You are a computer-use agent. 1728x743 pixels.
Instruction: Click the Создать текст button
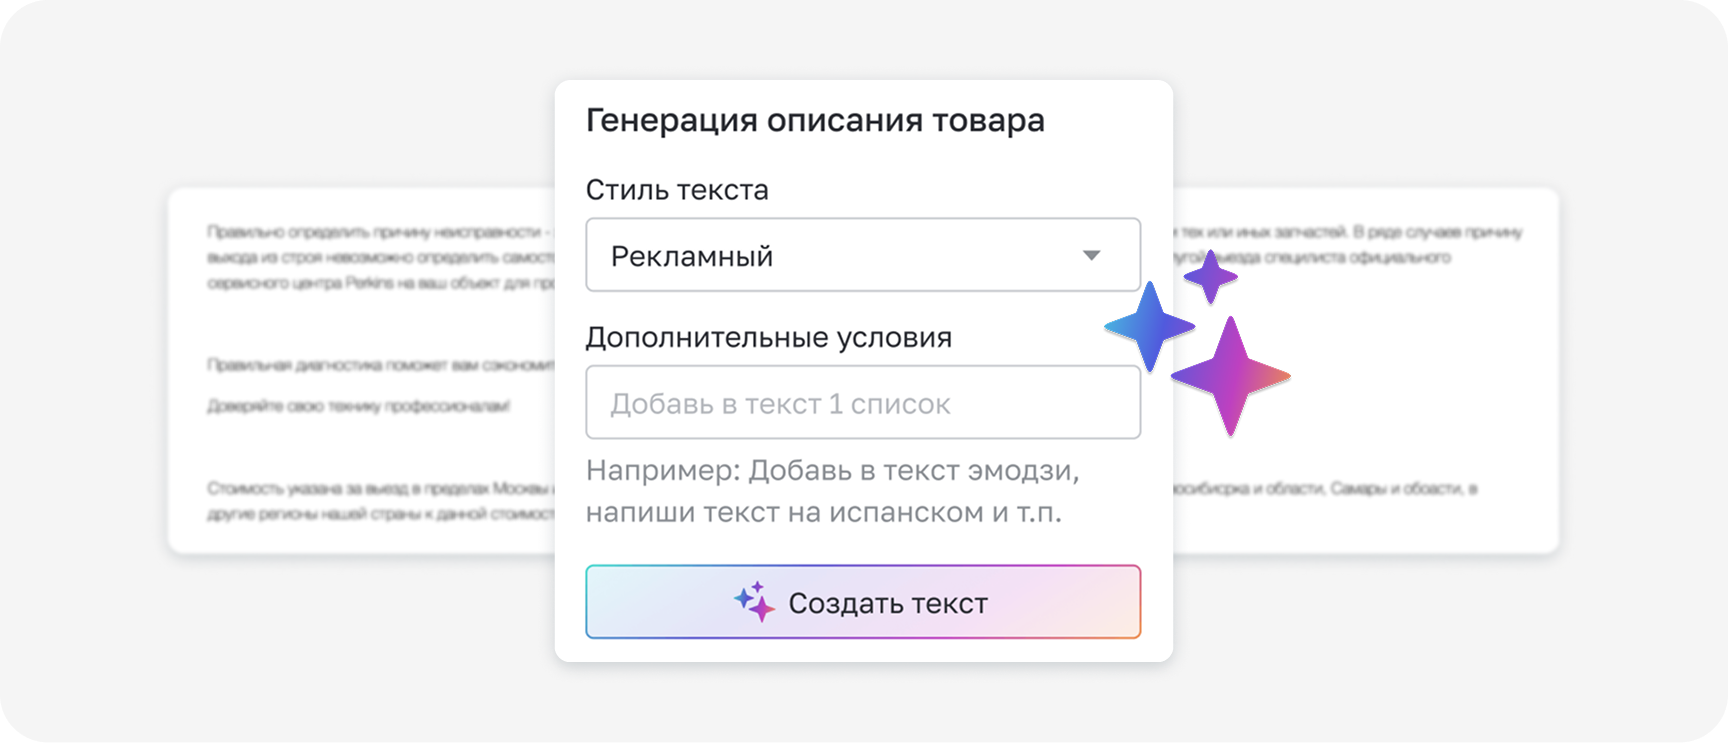click(863, 602)
